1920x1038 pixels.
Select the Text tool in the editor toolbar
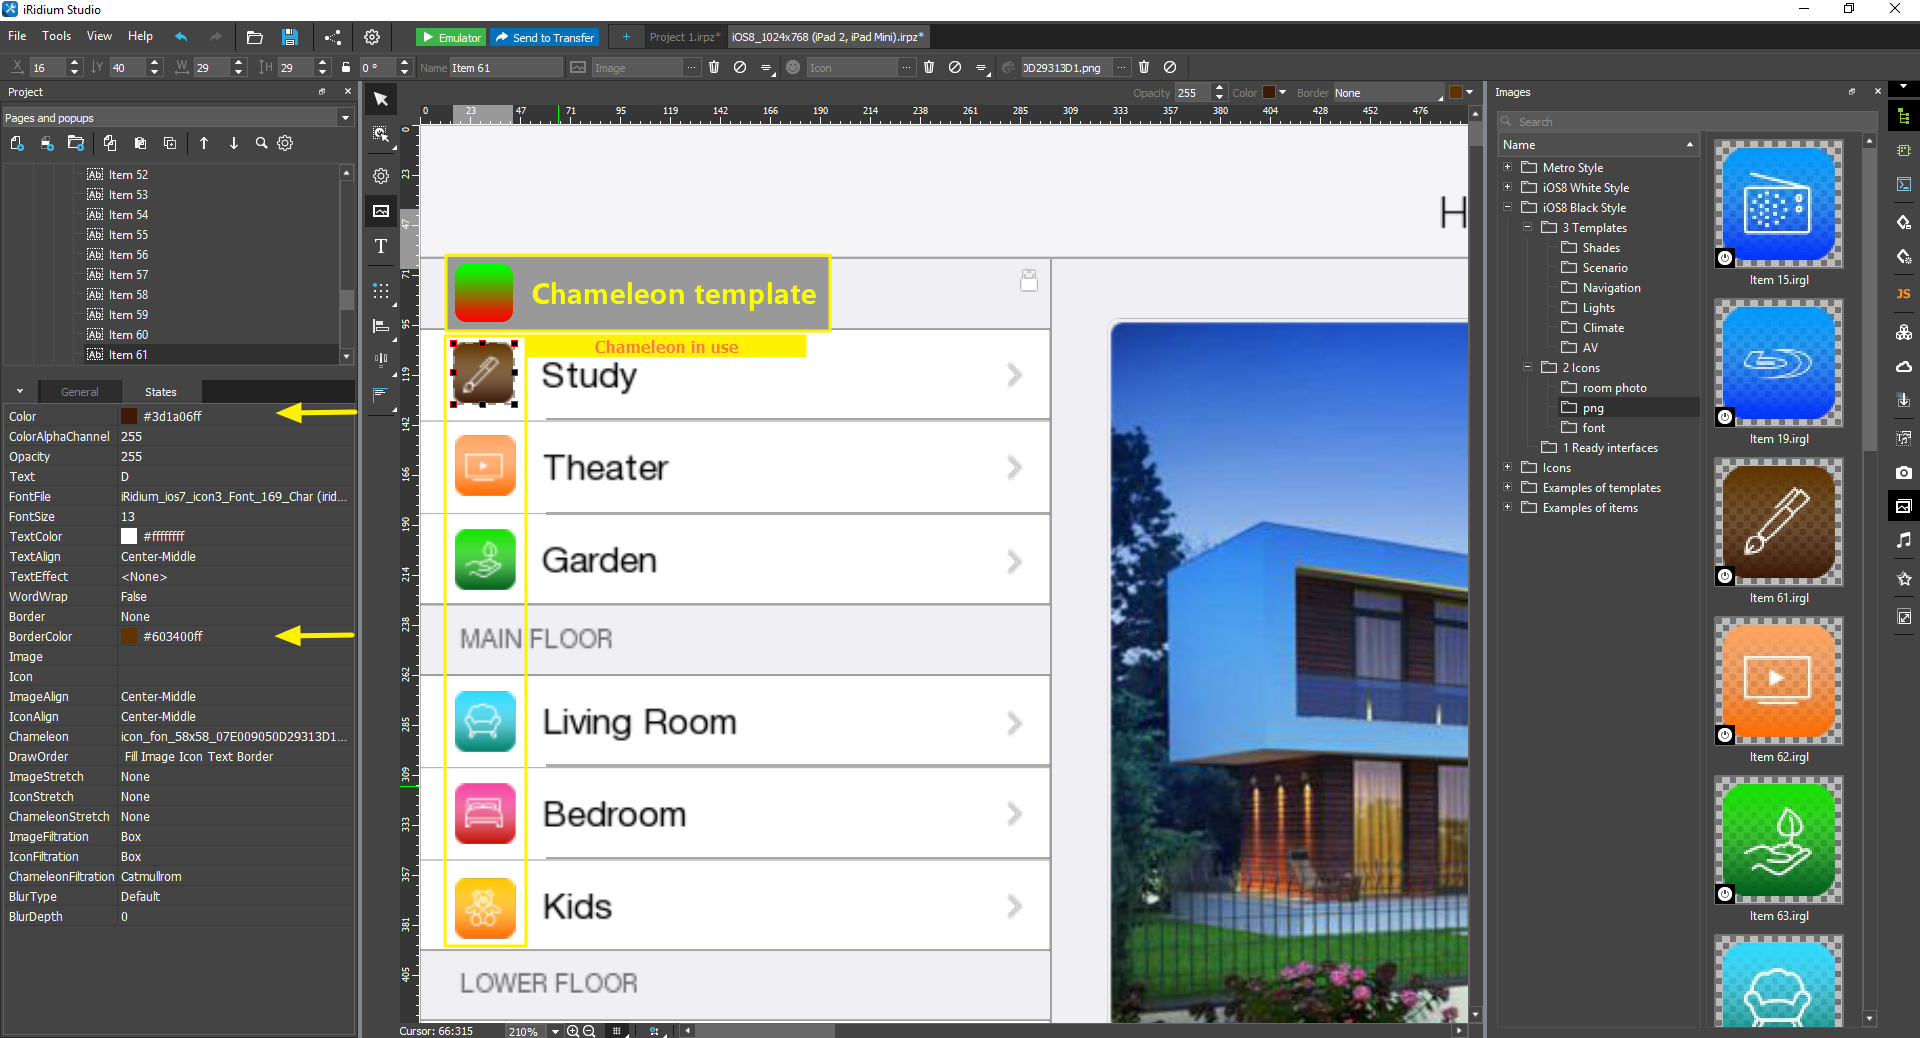(380, 246)
